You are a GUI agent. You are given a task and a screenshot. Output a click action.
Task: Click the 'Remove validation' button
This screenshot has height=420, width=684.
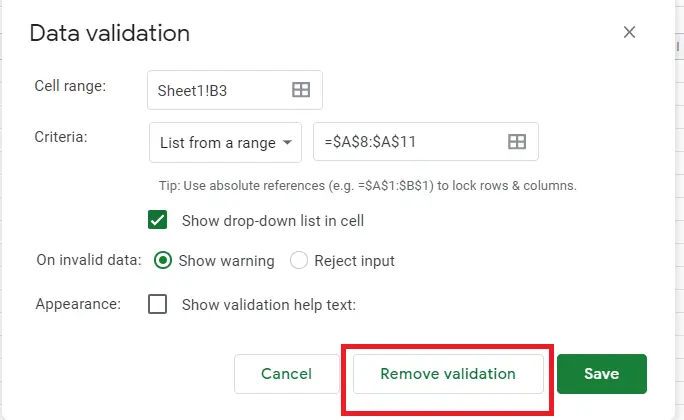point(448,374)
